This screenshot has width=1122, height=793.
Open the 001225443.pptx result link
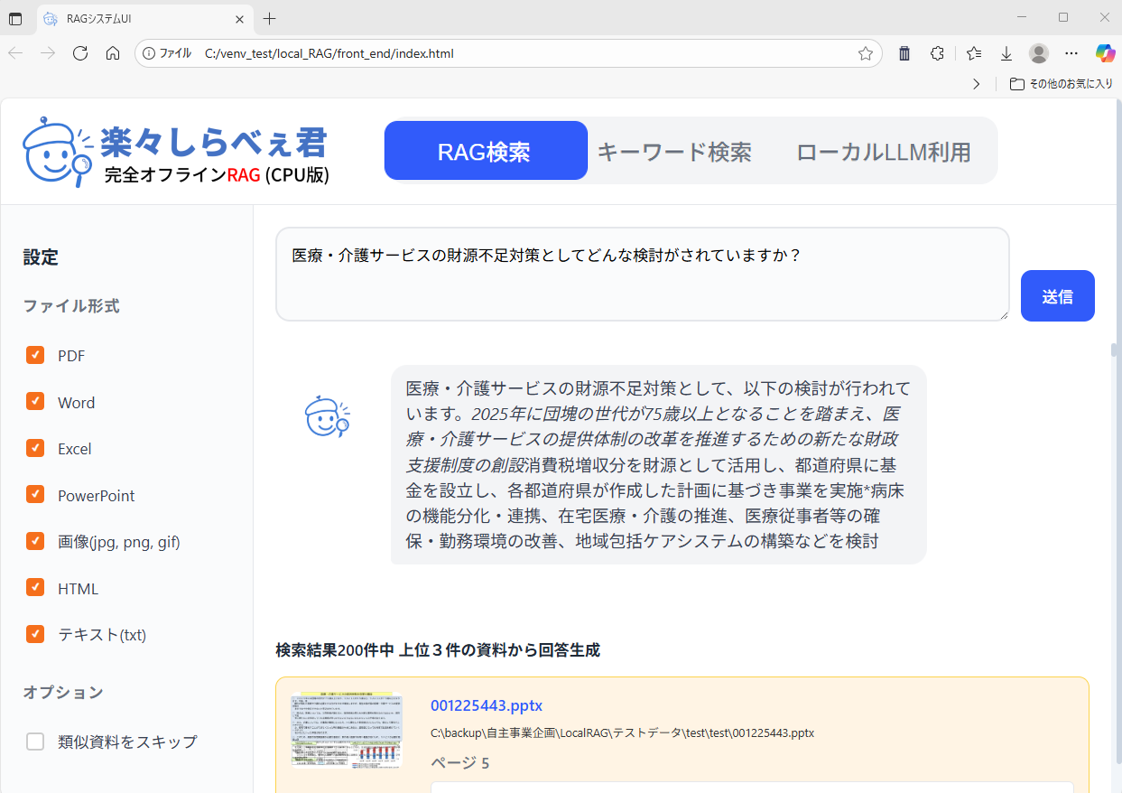[x=484, y=705]
